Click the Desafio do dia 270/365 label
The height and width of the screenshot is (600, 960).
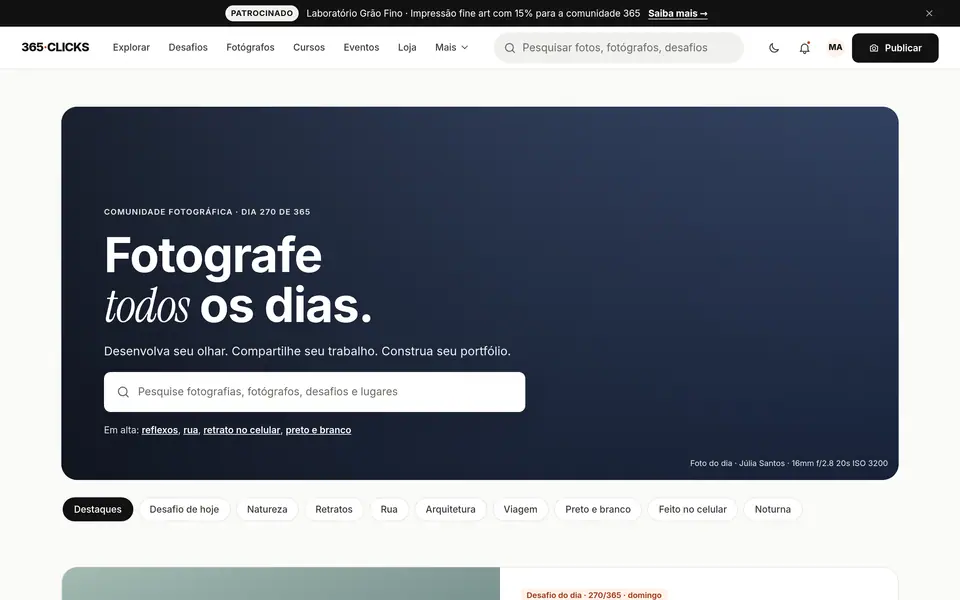pos(594,594)
